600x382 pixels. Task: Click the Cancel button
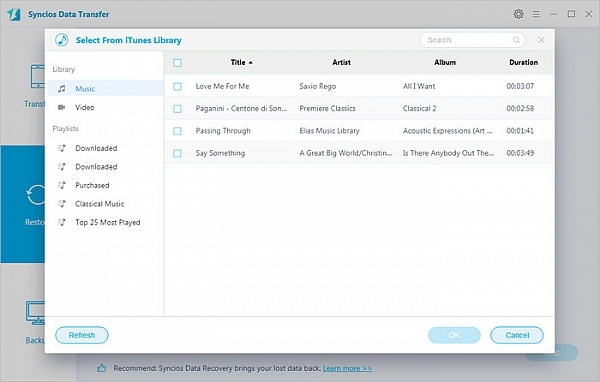tap(517, 335)
